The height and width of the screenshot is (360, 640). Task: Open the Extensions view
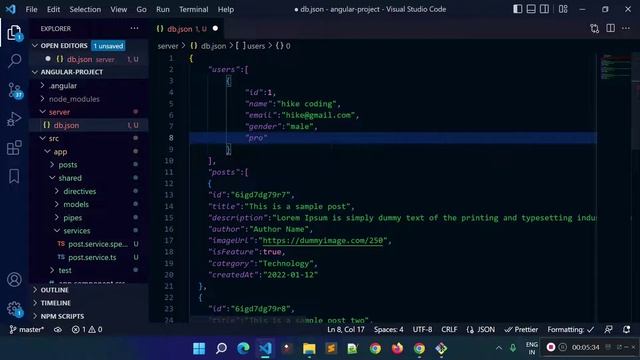14,147
